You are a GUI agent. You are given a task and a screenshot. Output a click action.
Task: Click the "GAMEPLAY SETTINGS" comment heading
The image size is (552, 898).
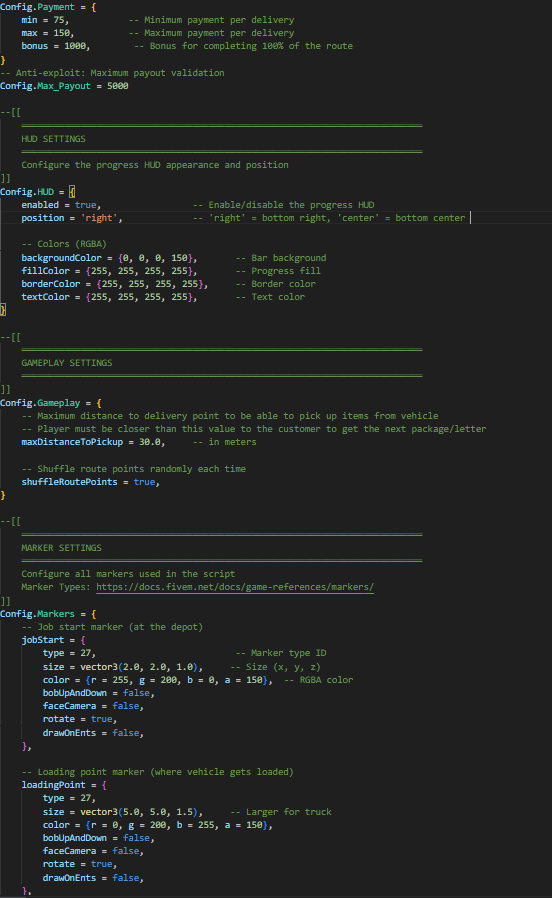coord(67,363)
